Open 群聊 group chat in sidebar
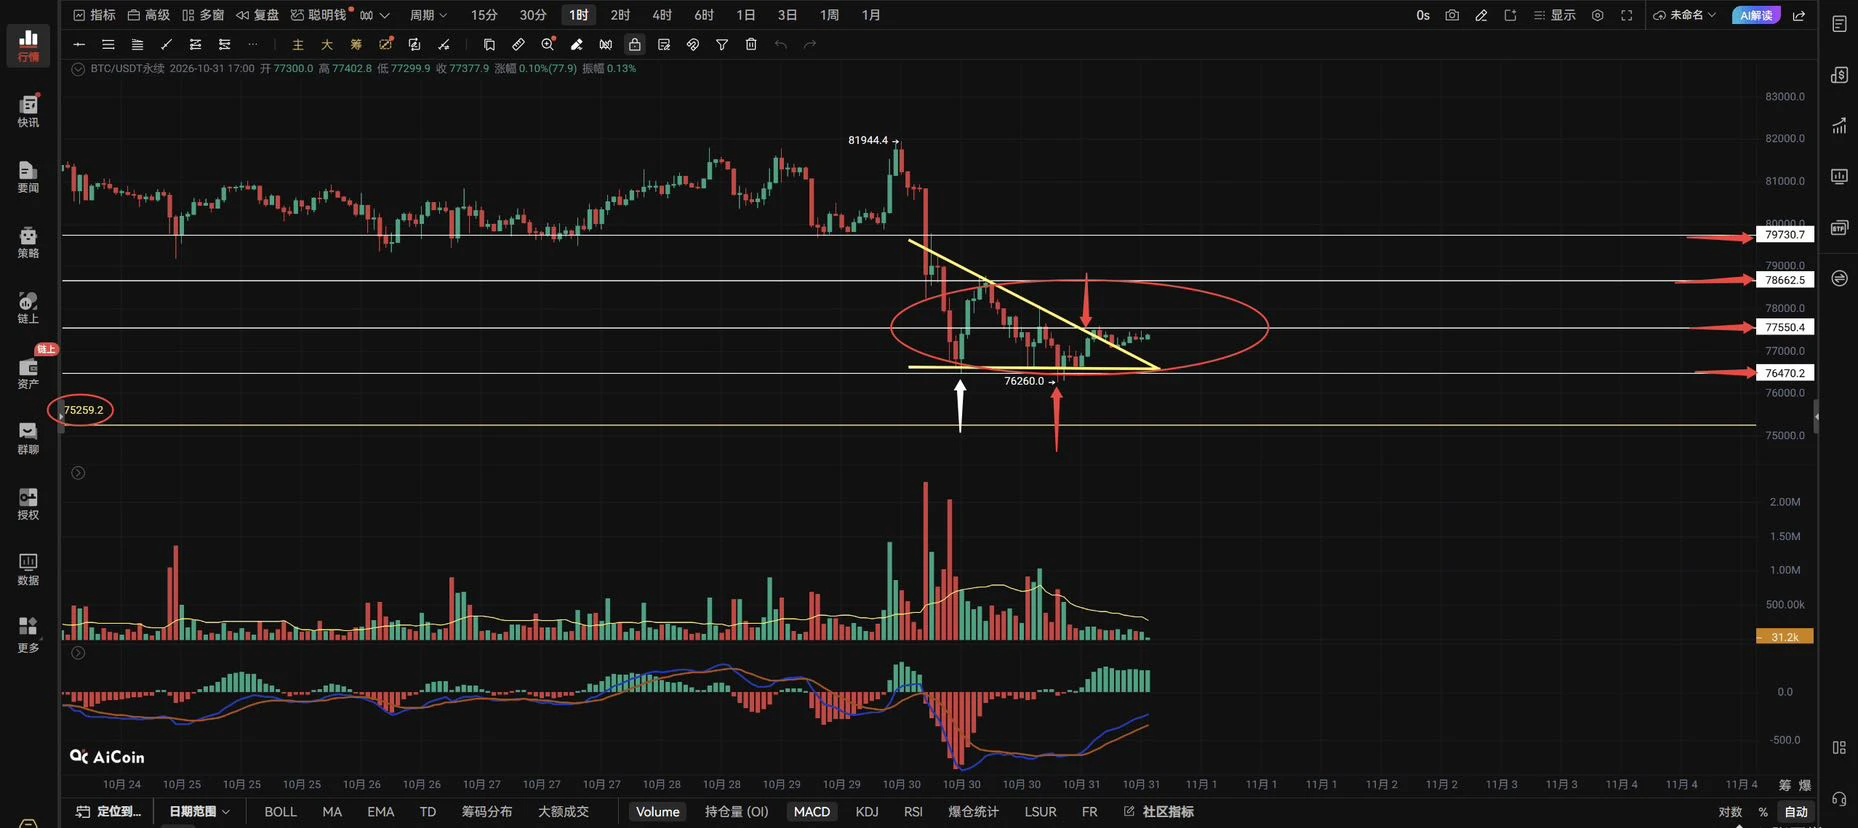This screenshot has width=1858, height=828. point(28,438)
